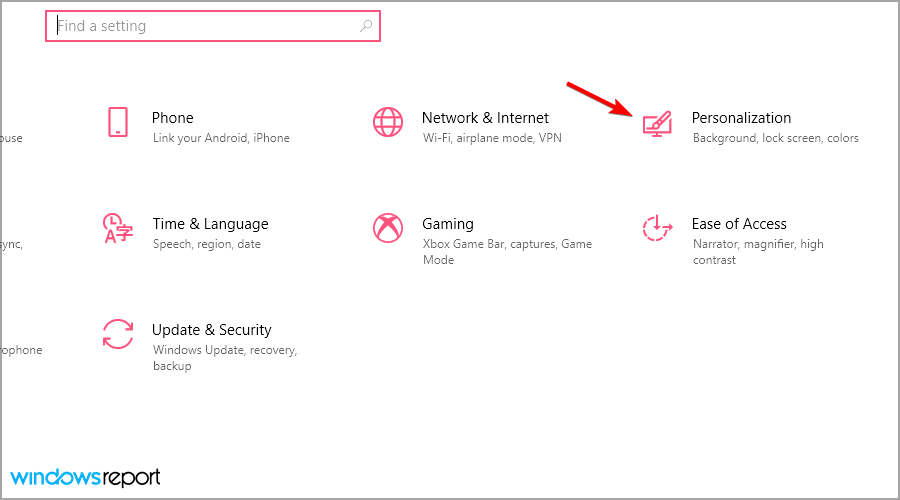Screen dimensions: 900x500
Task: Go to Update & Security title
Action: point(211,330)
